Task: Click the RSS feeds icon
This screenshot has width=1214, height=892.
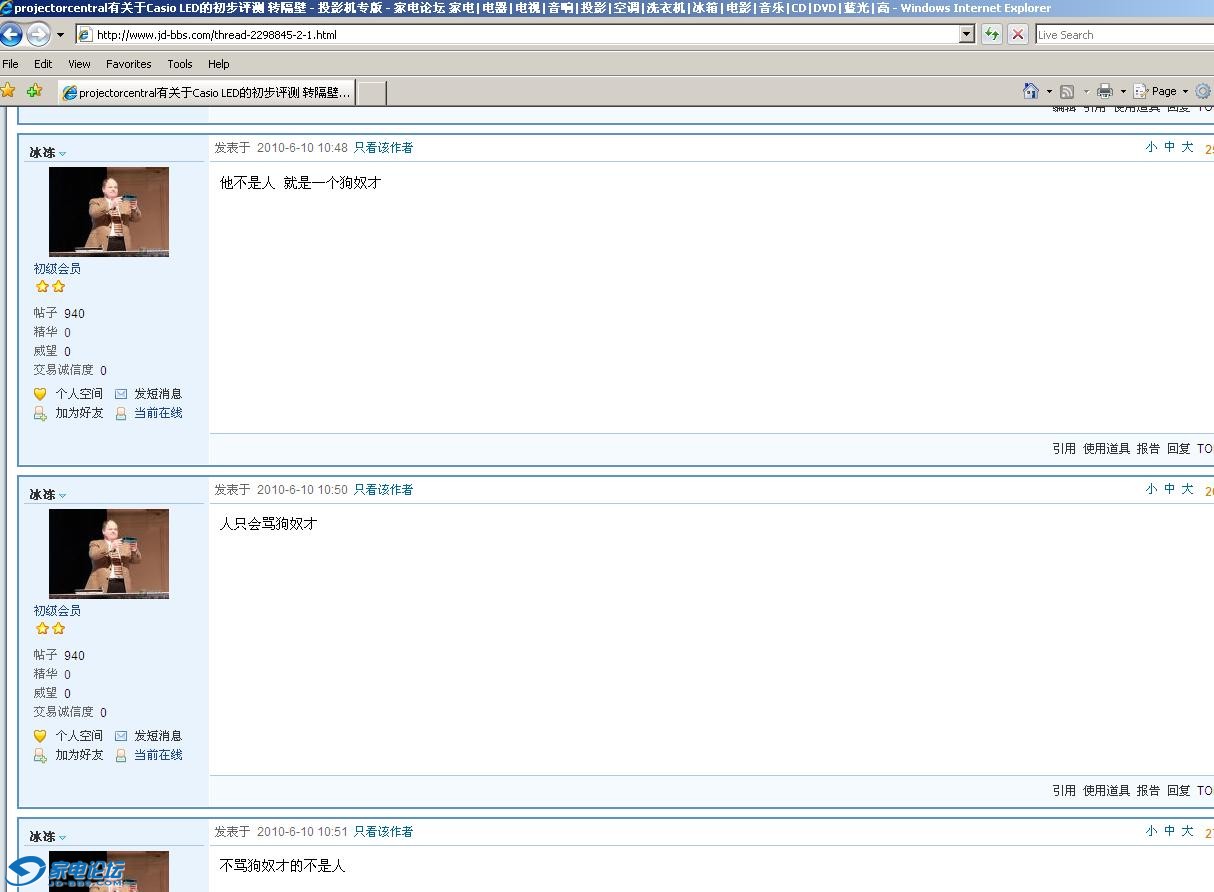Action: pyautogui.click(x=1067, y=91)
